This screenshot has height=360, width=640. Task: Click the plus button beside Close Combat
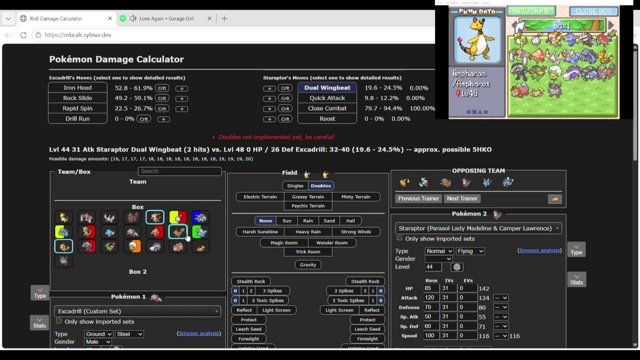pyautogui.click(x=269, y=109)
